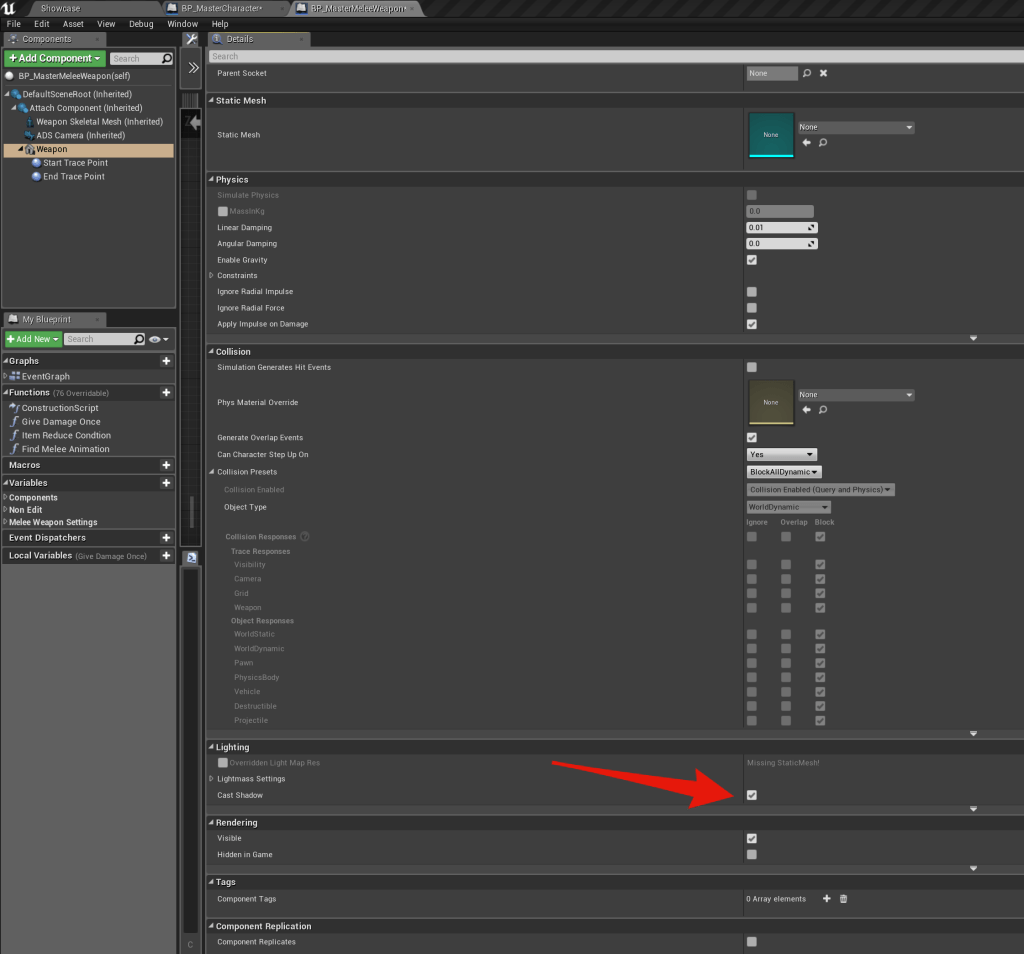Click the green Add Component button
The width and height of the screenshot is (1024, 954).
[x=55, y=58]
